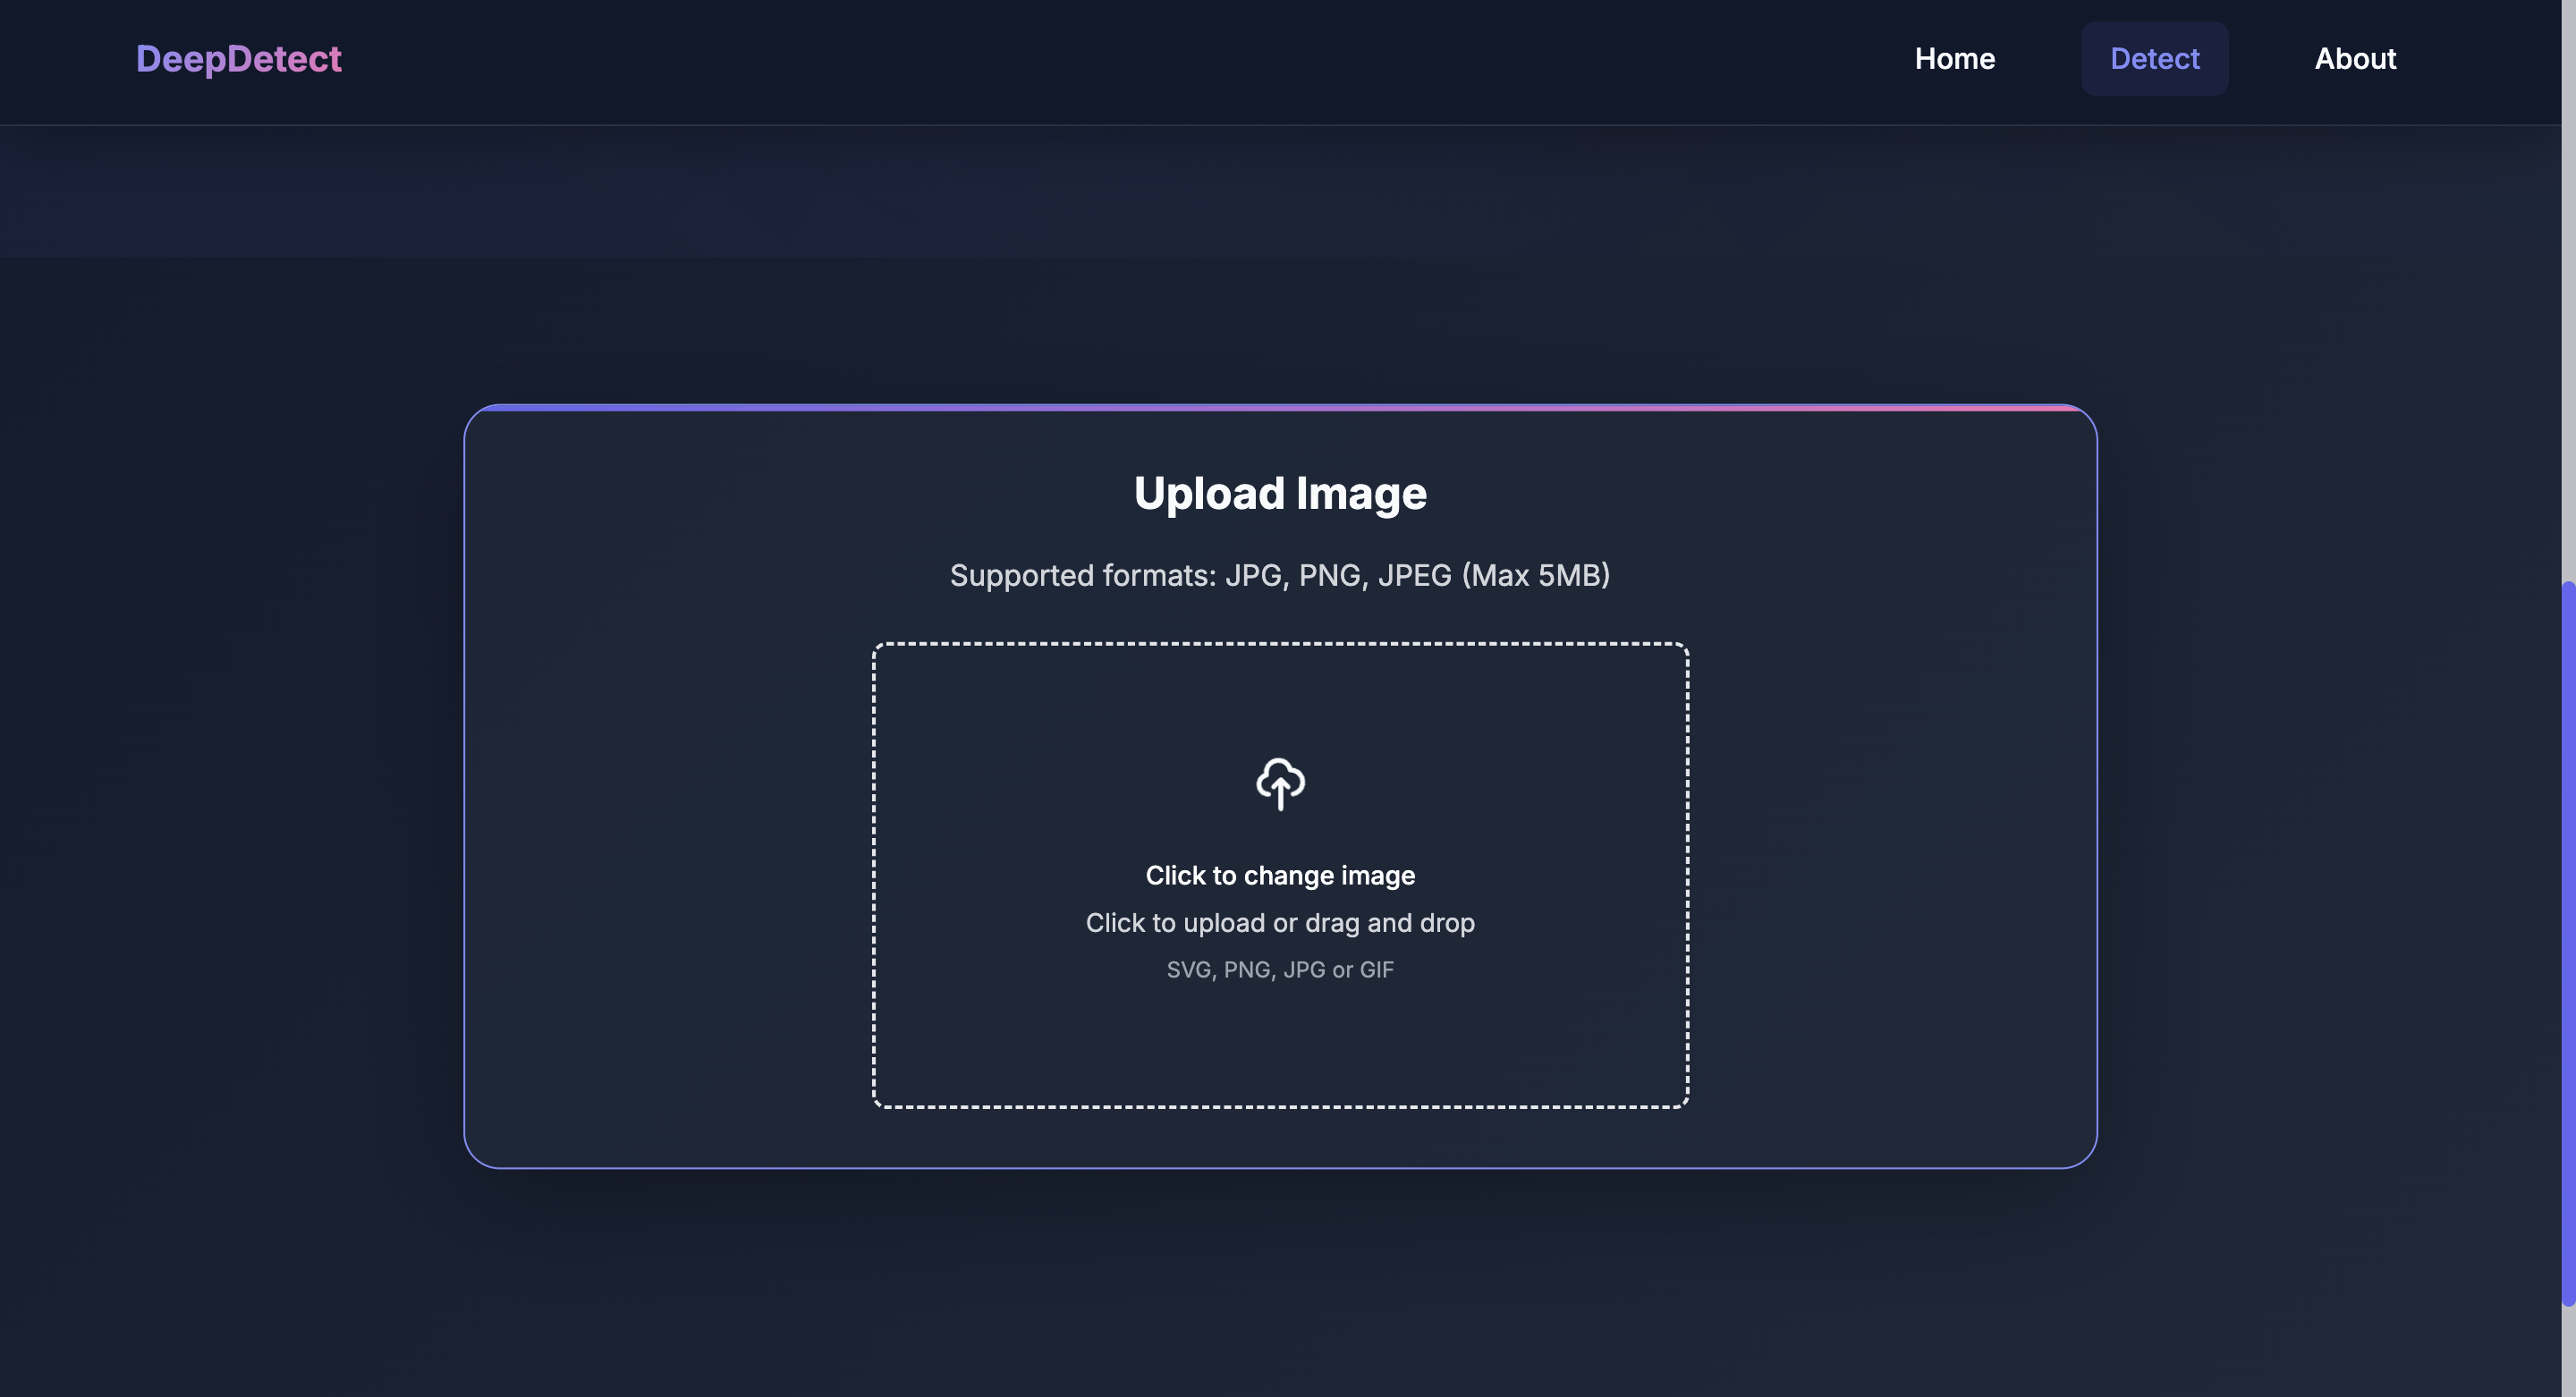Click empty upload card area right of drop zone
This screenshot has height=1397, width=2576.
click(x=1892, y=875)
